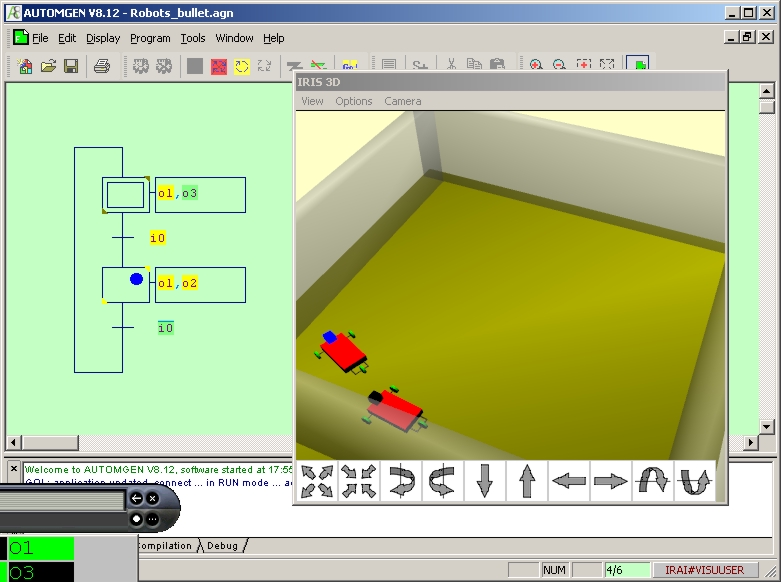The width and height of the screenshot is (781, 582).
Task: Click horizontal scrollbar left arrow
Action: pos(13,442)
